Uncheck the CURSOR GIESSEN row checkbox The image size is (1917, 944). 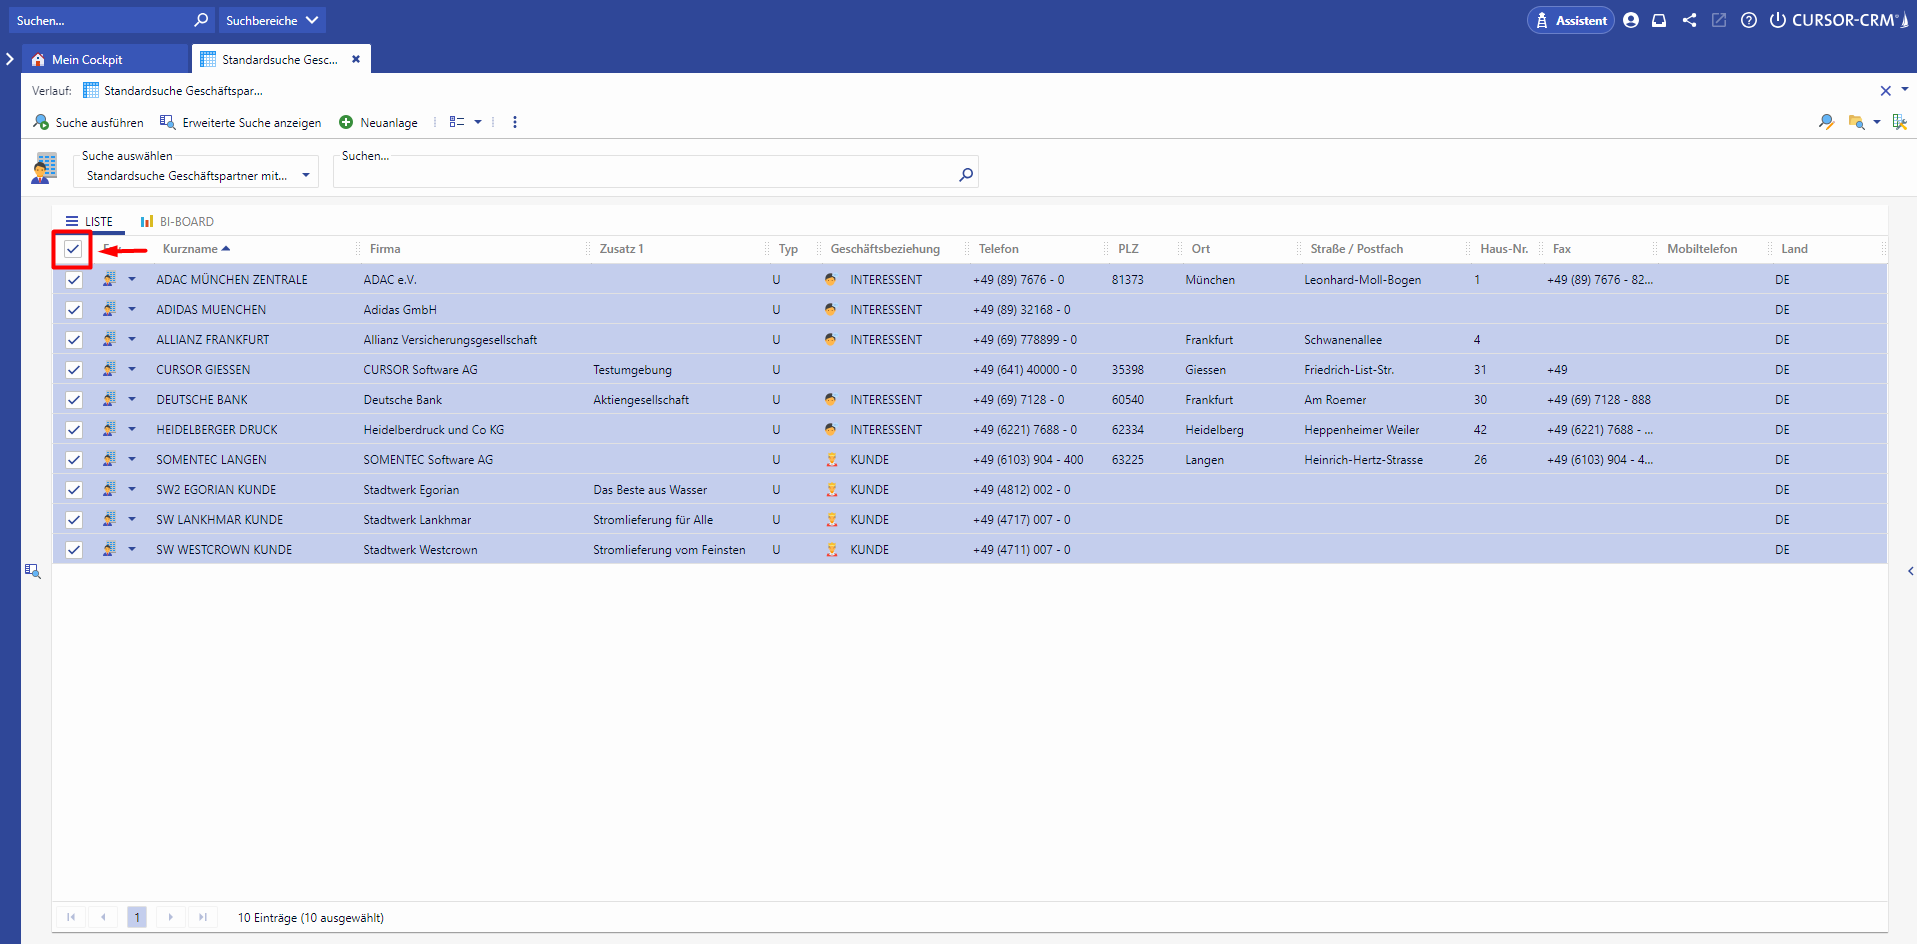pos(74,370)
